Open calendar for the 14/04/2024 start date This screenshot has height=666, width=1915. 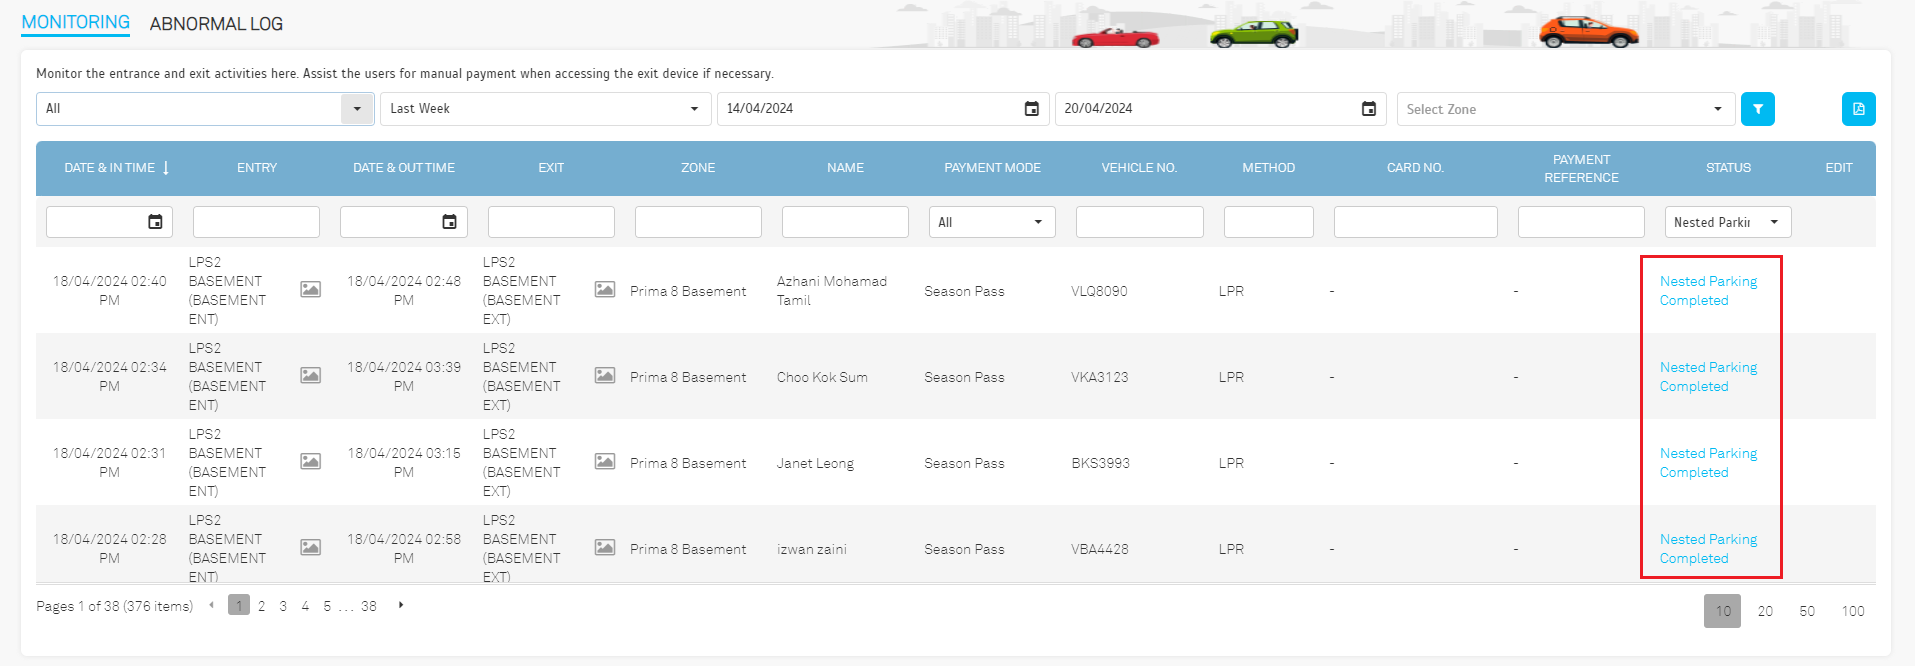1031,109
